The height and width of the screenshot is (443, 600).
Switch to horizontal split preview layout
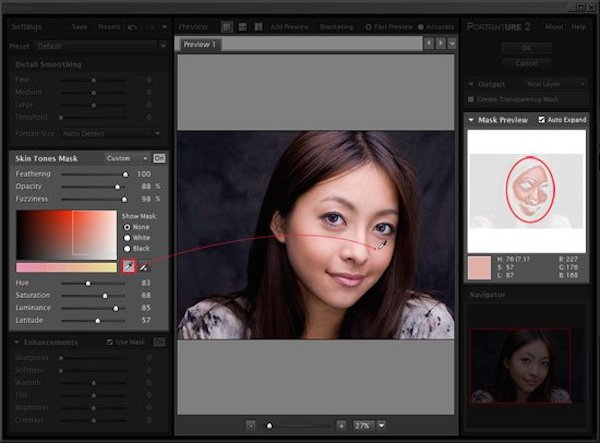click(x=241, y=26)
